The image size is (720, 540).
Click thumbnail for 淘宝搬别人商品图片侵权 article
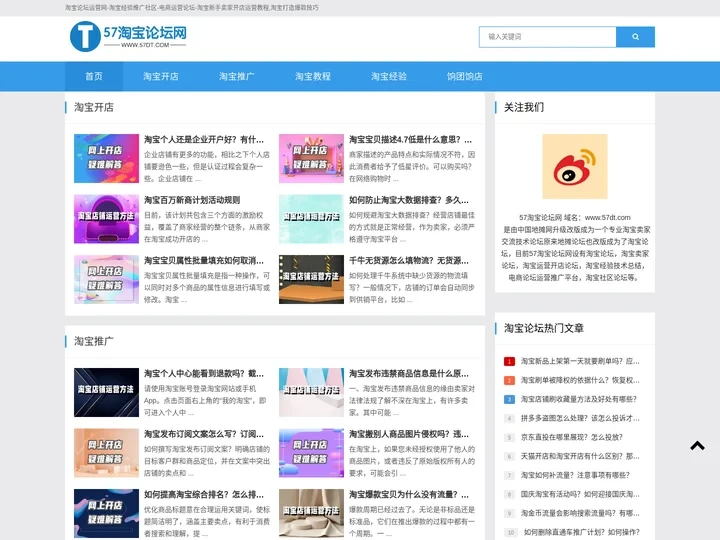311,453
